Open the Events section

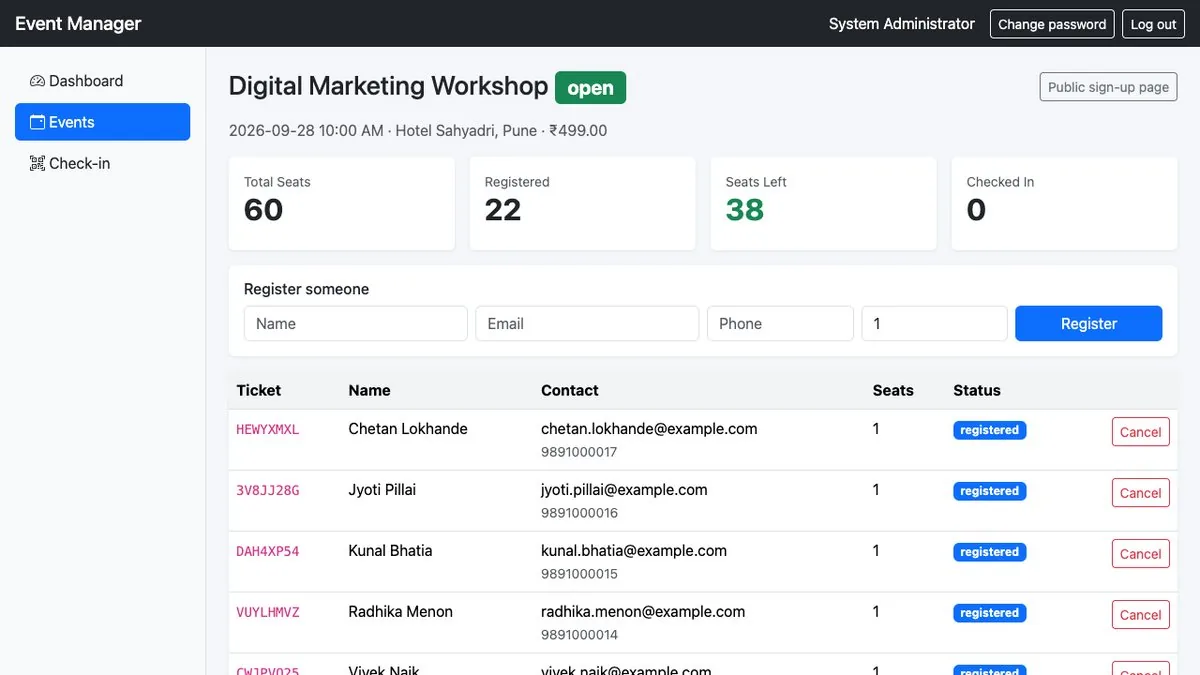pyautogui.click(x=102, y=122)
